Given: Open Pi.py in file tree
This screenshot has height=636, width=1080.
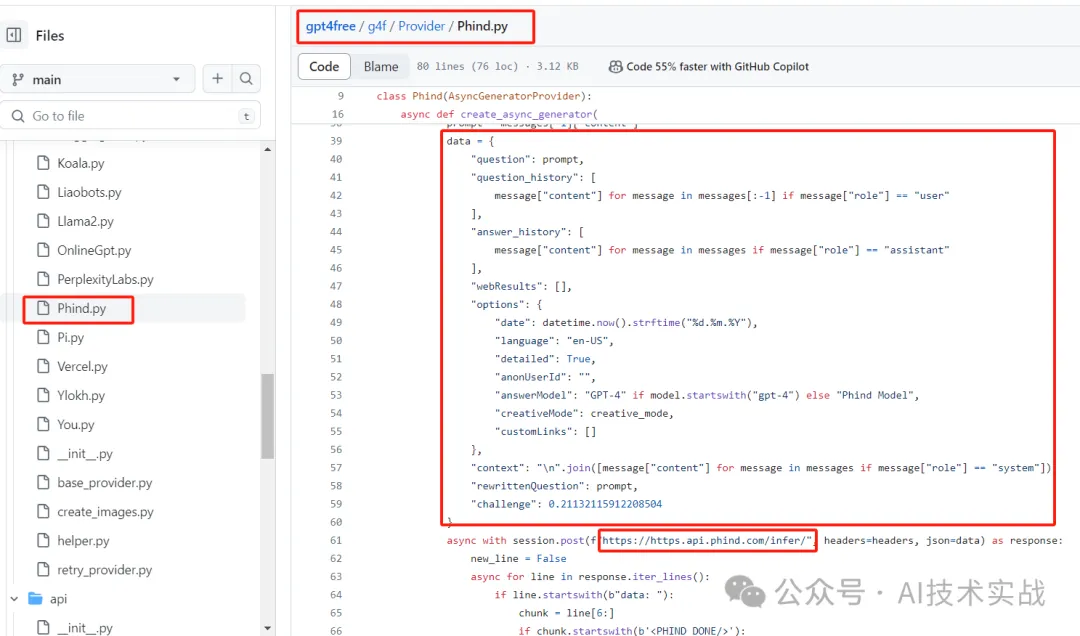Looking at the screenshot, I should coord(70,338).
